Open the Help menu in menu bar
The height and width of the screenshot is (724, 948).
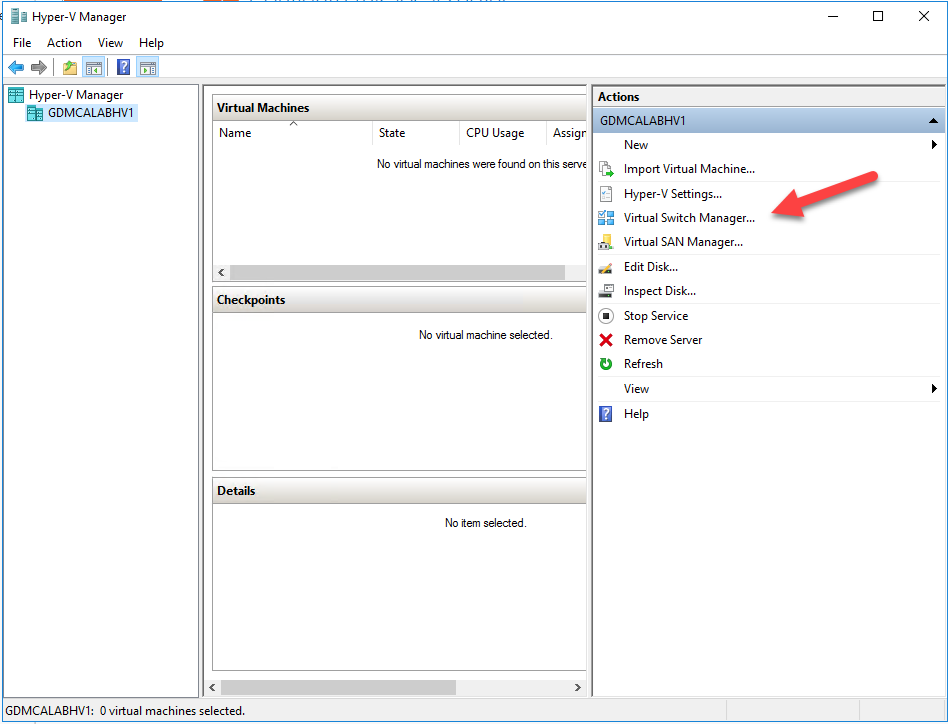click(x=151, y=43)
